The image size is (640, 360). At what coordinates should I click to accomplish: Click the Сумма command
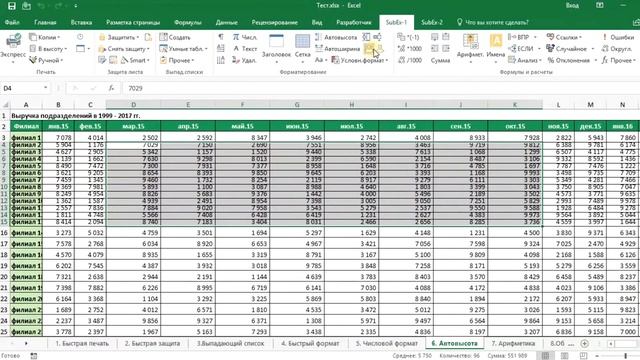pos(440,60)
